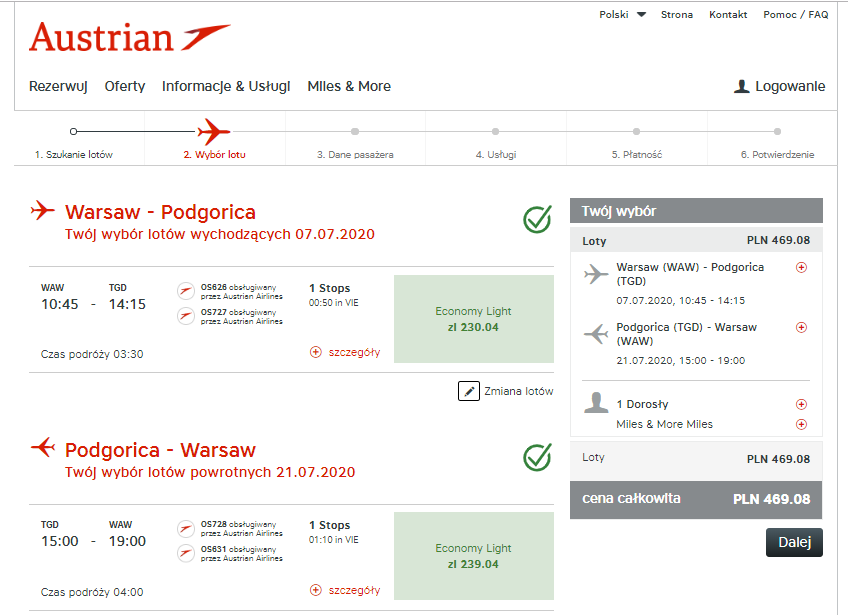The height and width of the screenshot is (615, 848).
Task: Open the Strona link
Action: [x=677, y=15]
